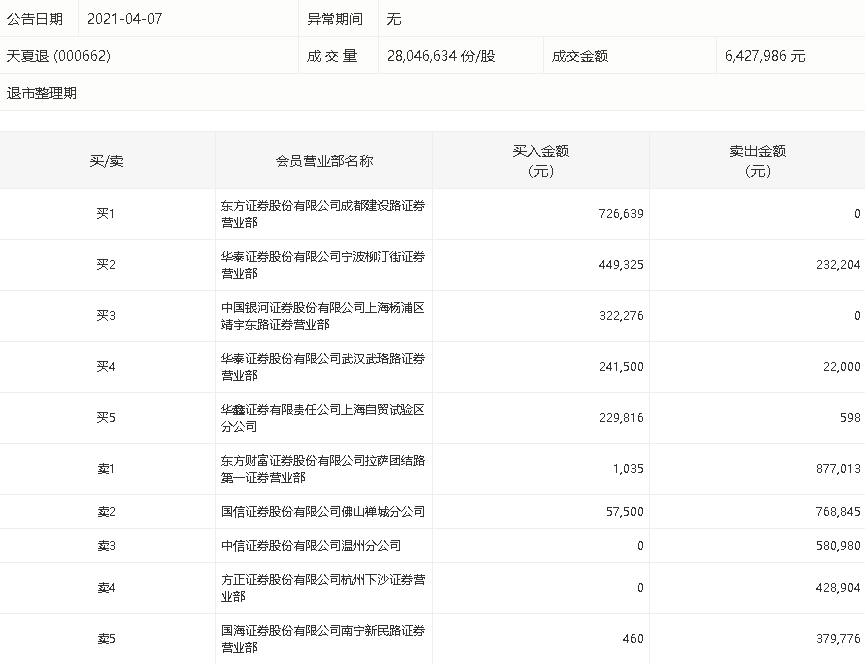Click buy amount 1,035

coord(628,469)
